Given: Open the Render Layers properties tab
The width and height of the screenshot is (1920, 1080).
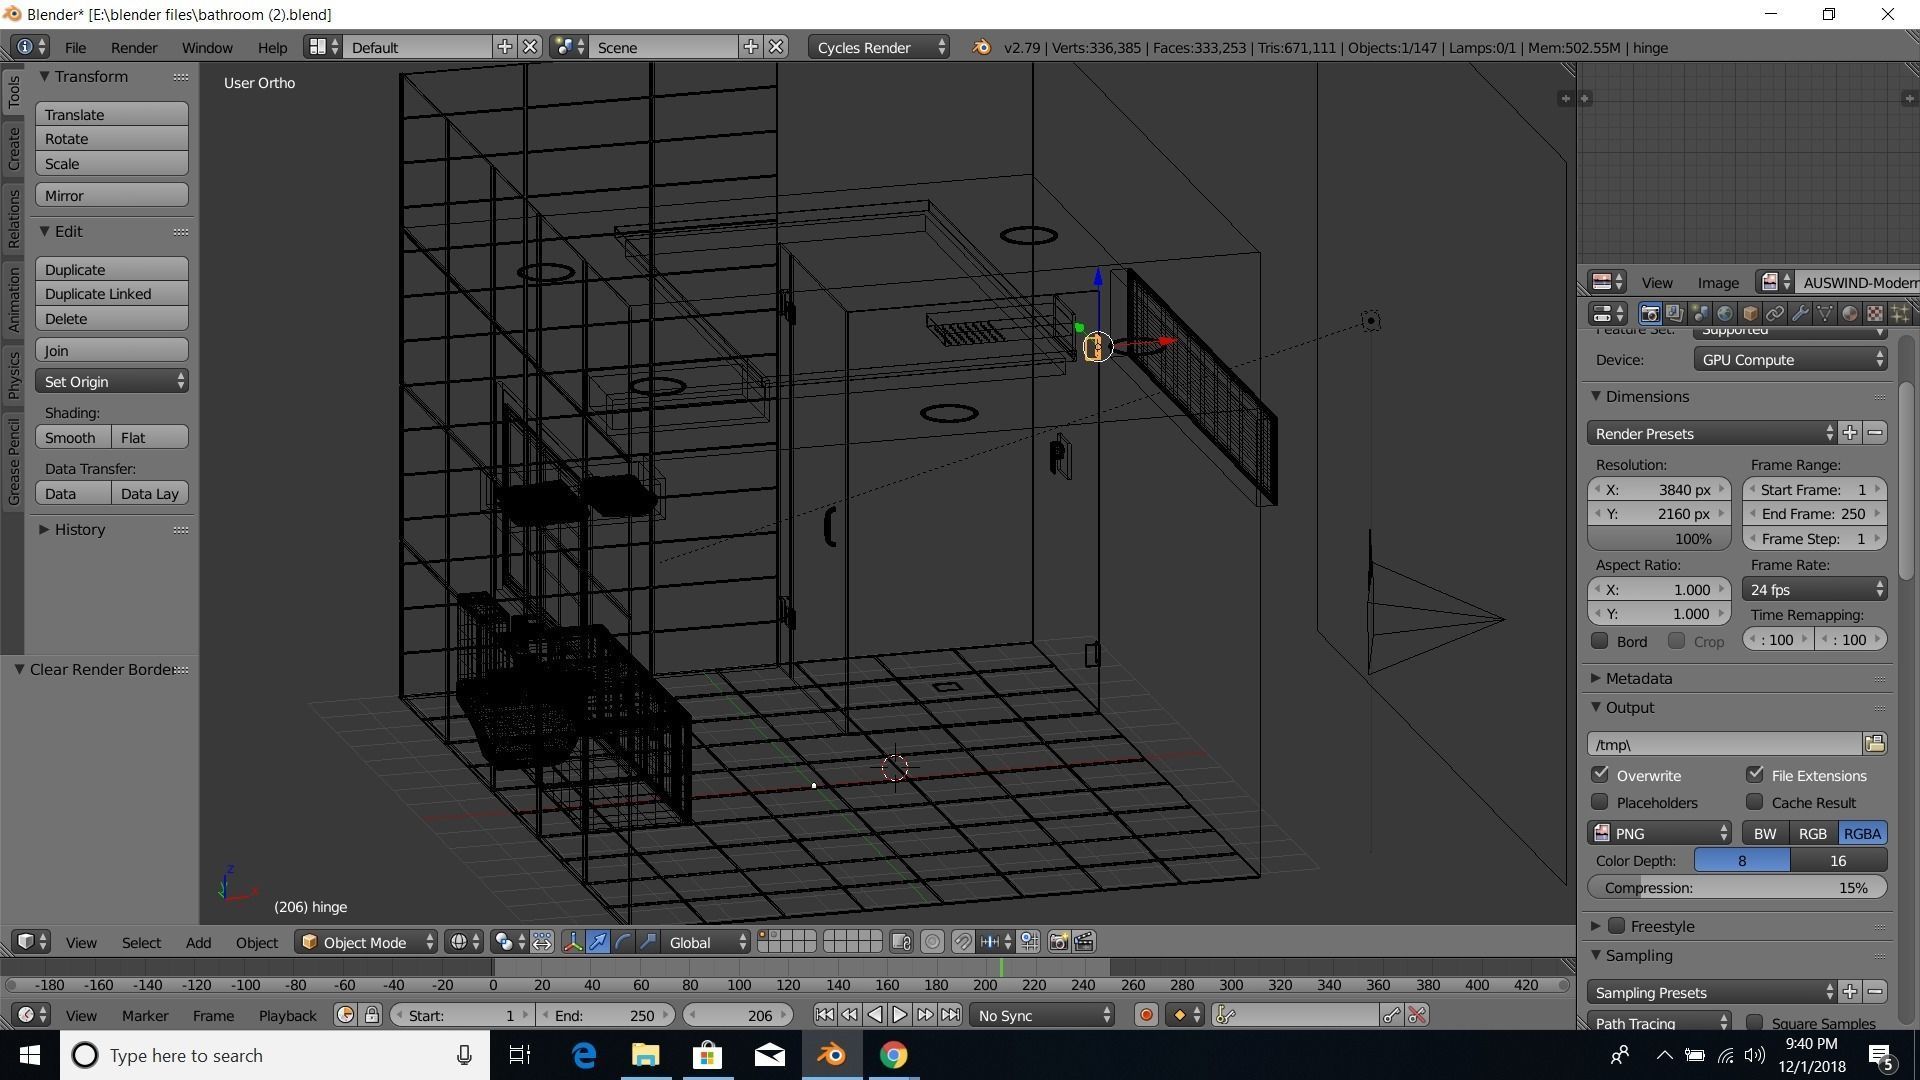Looking at the screenshot, I should 1674,313.
